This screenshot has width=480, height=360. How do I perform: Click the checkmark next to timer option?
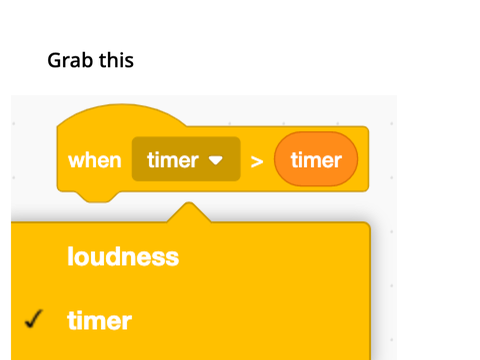click(34, 319)
